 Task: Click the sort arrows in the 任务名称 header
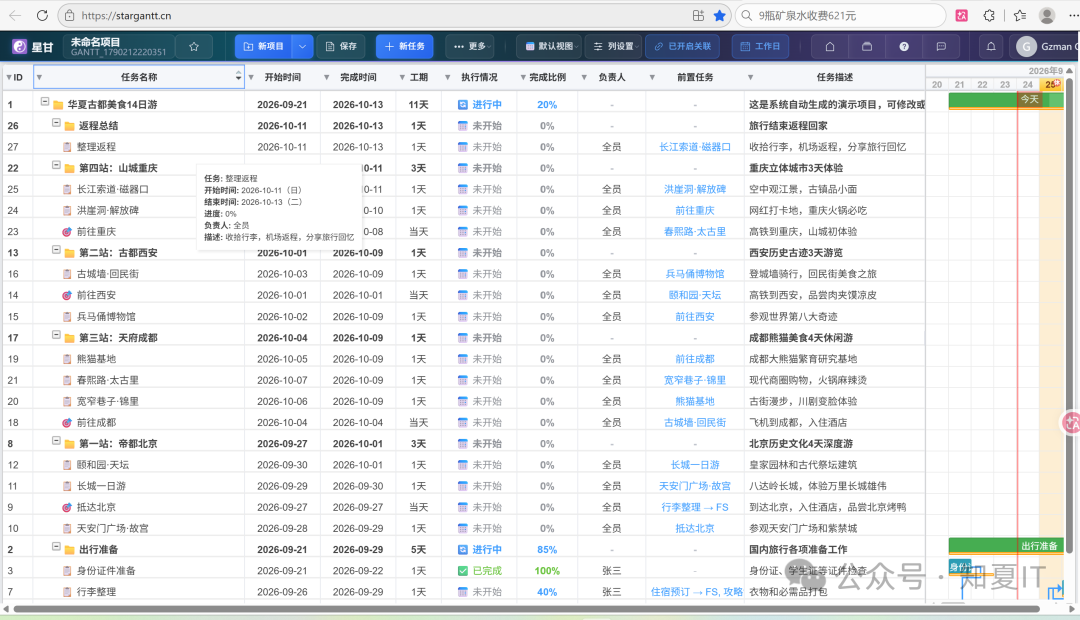pyautogui.click(x=238, y=76)
